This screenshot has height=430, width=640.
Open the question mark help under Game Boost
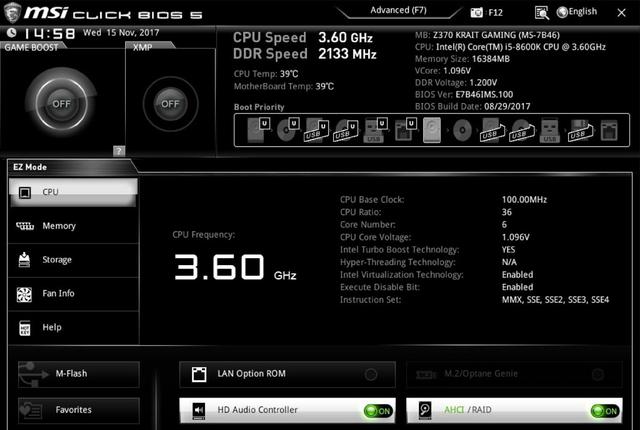(119, 151)
